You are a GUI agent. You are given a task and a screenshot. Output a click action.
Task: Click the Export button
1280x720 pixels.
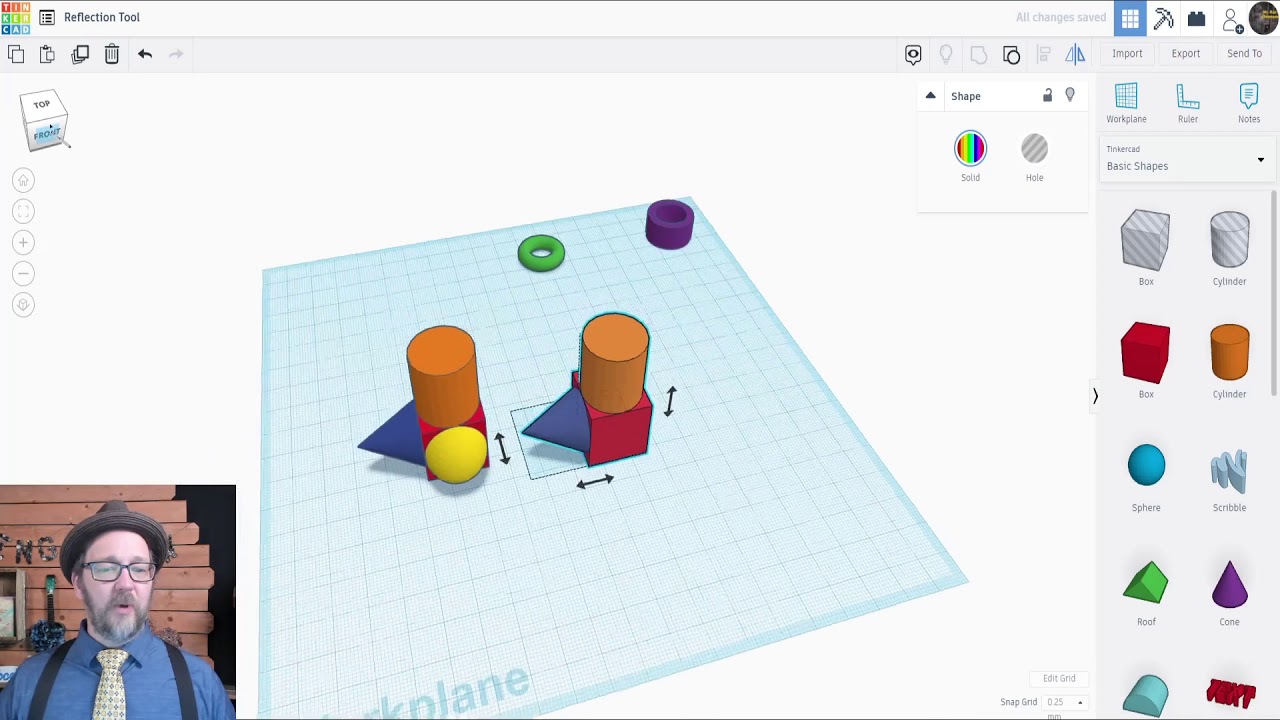(1186, 54)
